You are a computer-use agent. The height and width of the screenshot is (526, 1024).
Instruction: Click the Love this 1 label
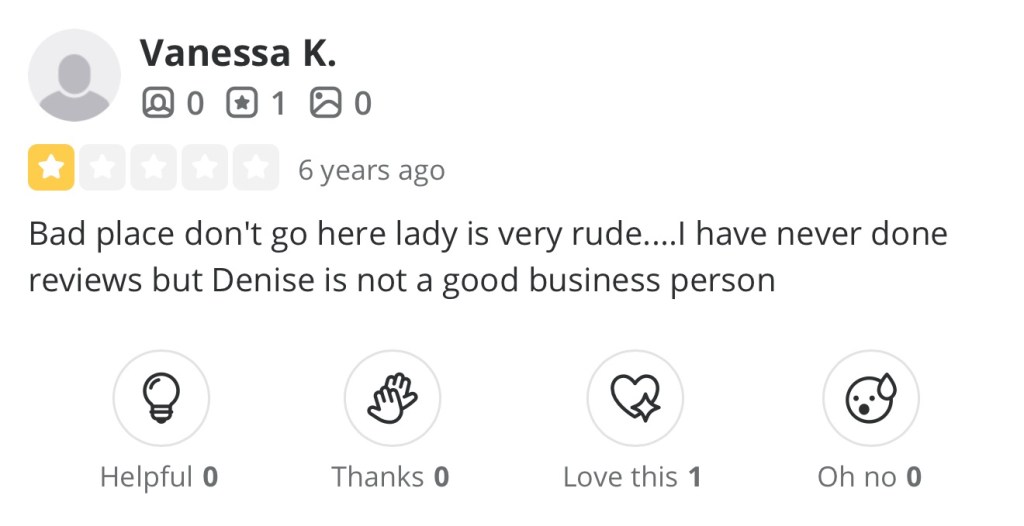coord(632,477)
